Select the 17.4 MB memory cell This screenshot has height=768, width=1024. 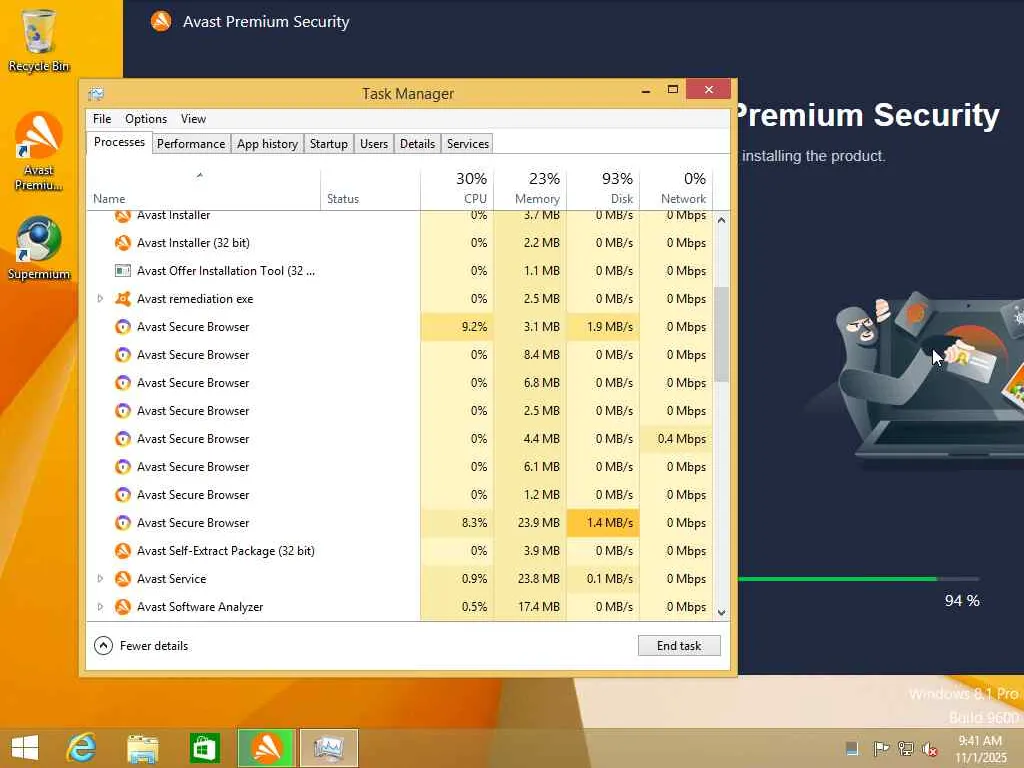coord(530,607)
